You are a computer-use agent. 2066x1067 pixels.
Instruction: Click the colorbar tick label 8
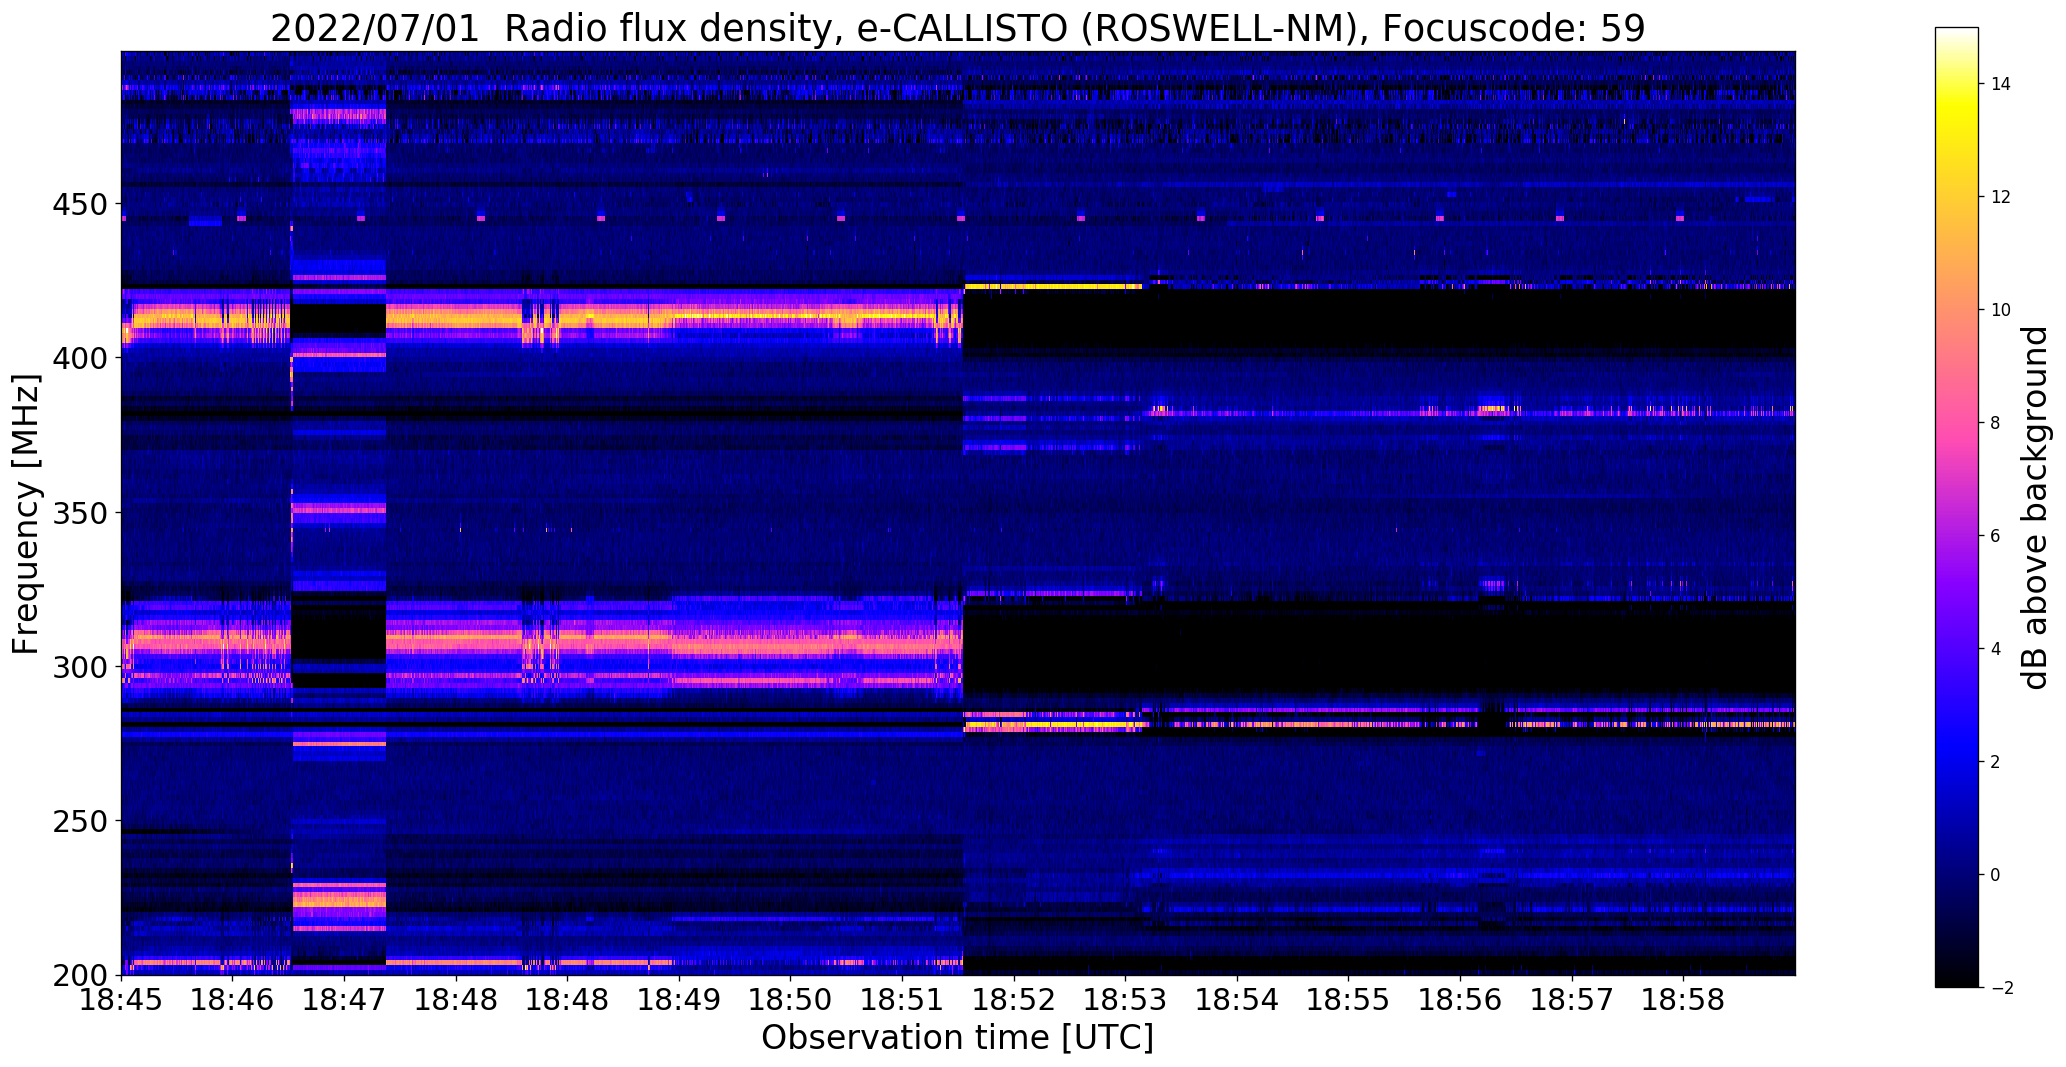click(1996, 423)
